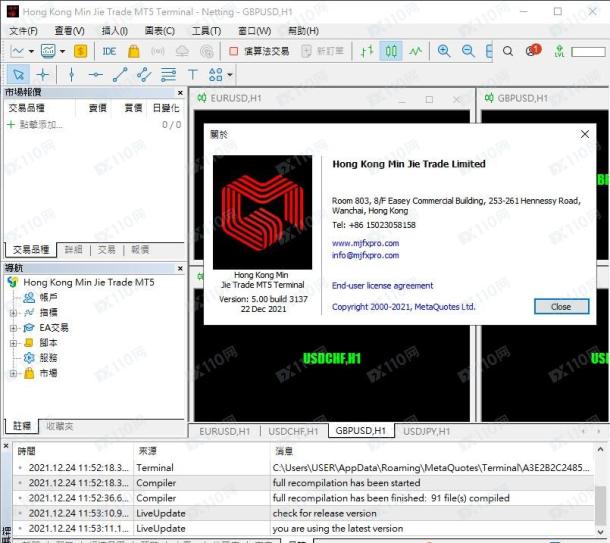Open End-user license agreement link

click(x=382, y=286)
